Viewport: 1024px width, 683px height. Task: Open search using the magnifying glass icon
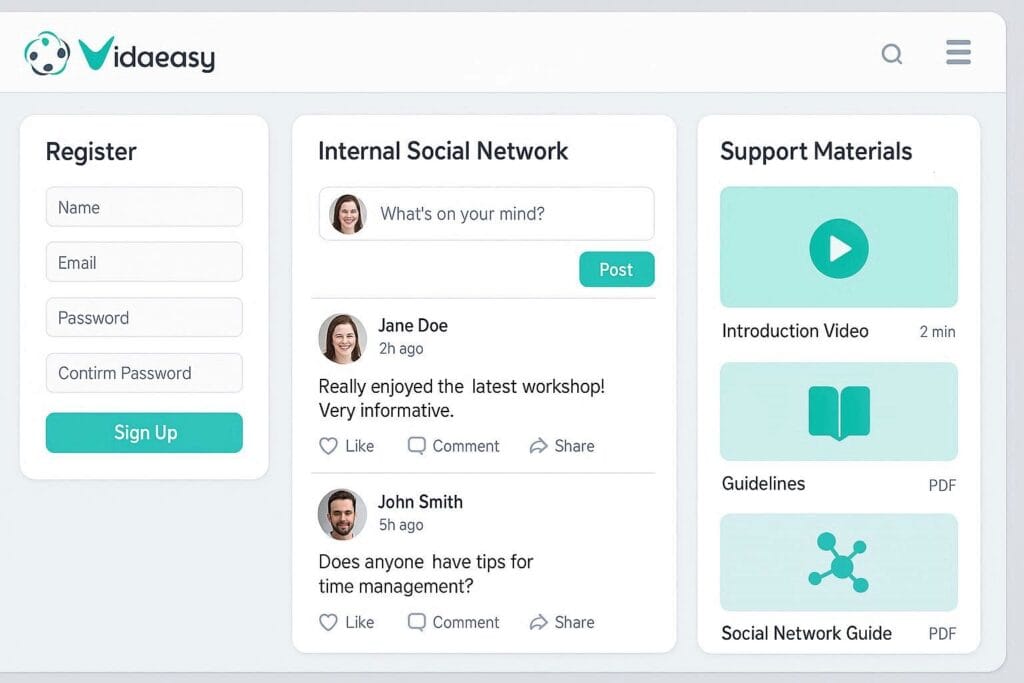891,55
